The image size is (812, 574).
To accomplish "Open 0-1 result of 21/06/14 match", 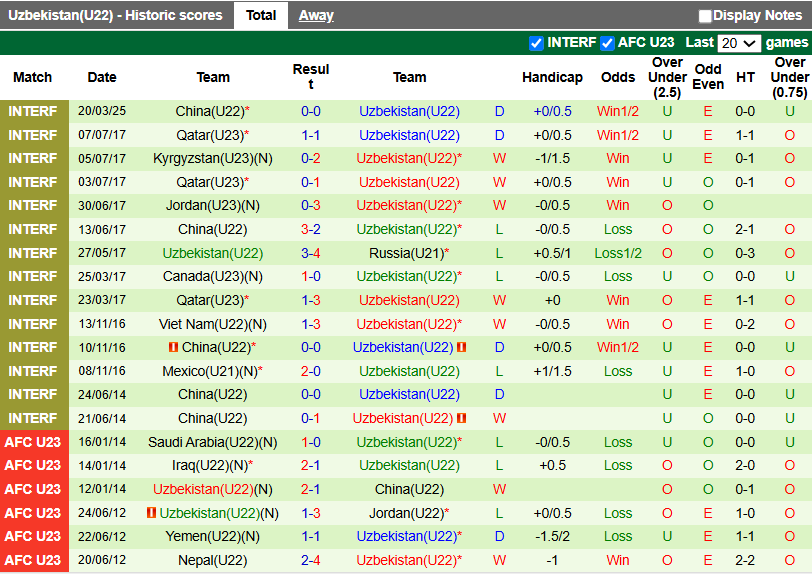I will coord(311,418).
